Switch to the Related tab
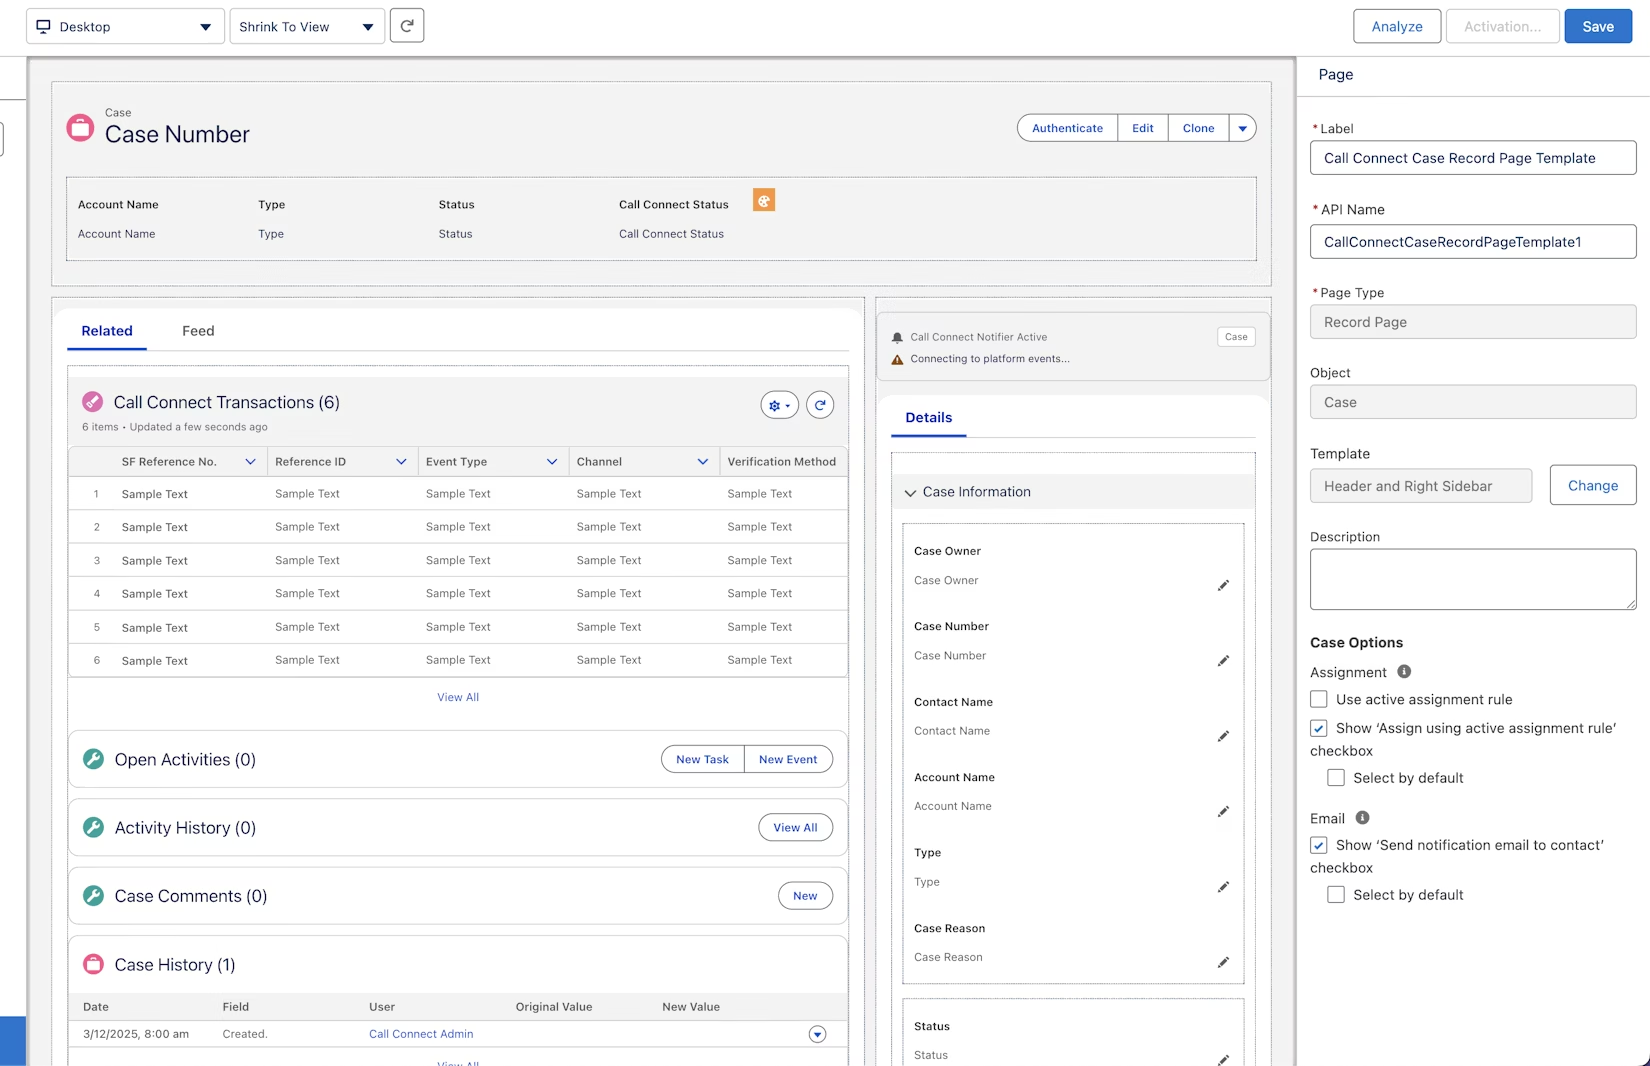Image resolution: width=1650 pixels, height=1066 pixels. coord(107,331)
